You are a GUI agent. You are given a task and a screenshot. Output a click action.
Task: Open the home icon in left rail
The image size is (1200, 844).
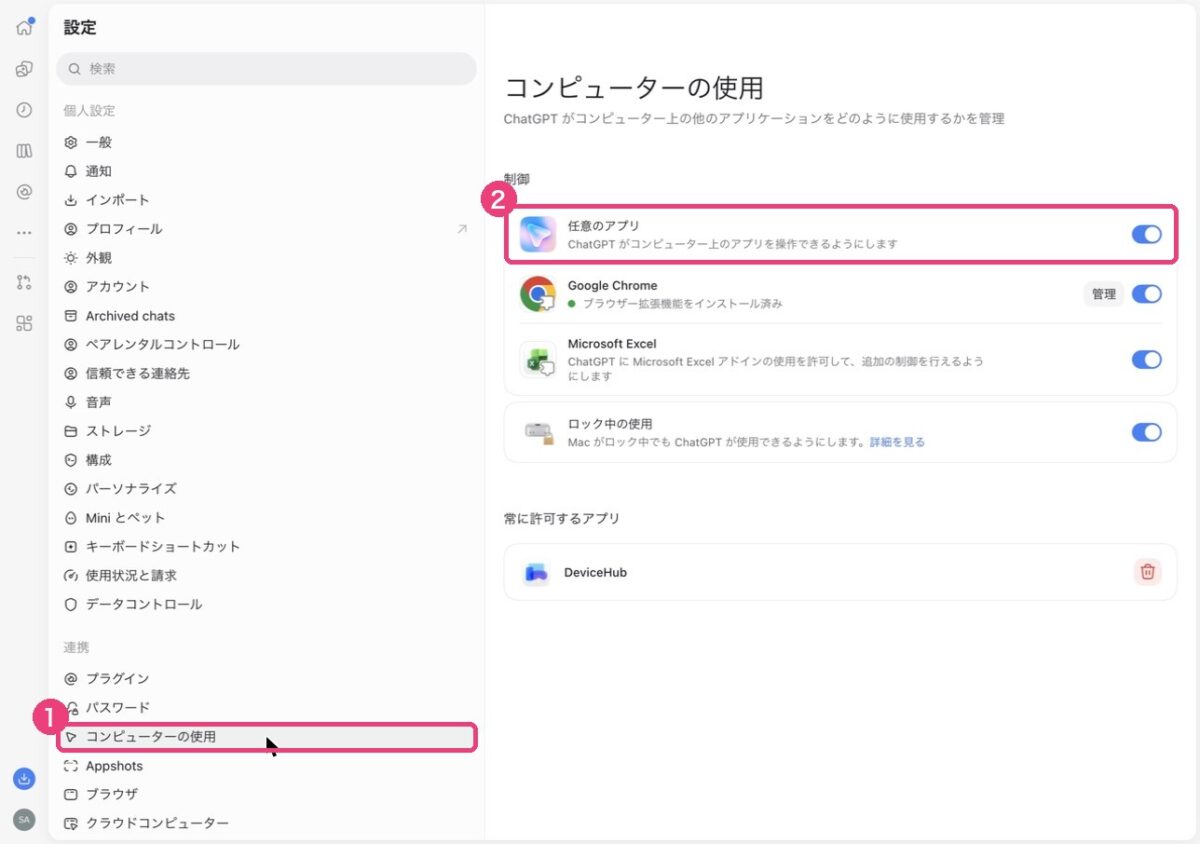pos(24,28)
